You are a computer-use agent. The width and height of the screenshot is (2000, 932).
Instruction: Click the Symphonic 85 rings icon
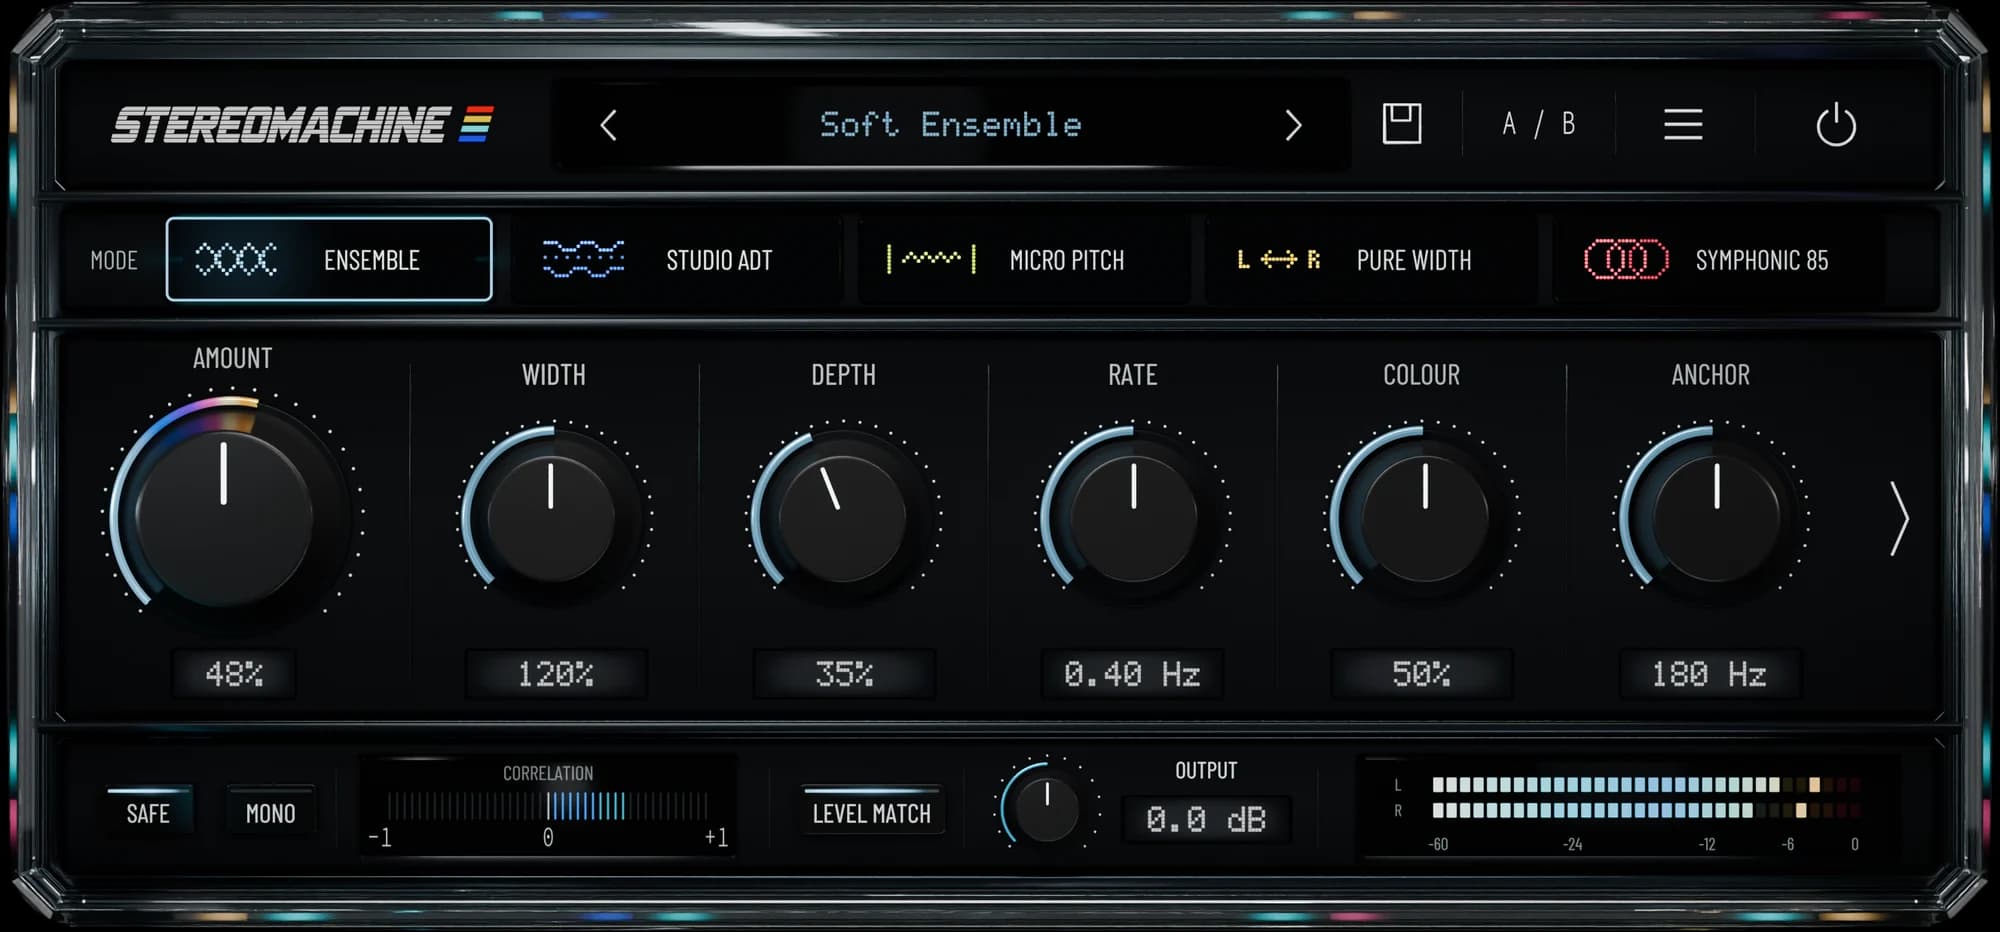point(1626,260)
